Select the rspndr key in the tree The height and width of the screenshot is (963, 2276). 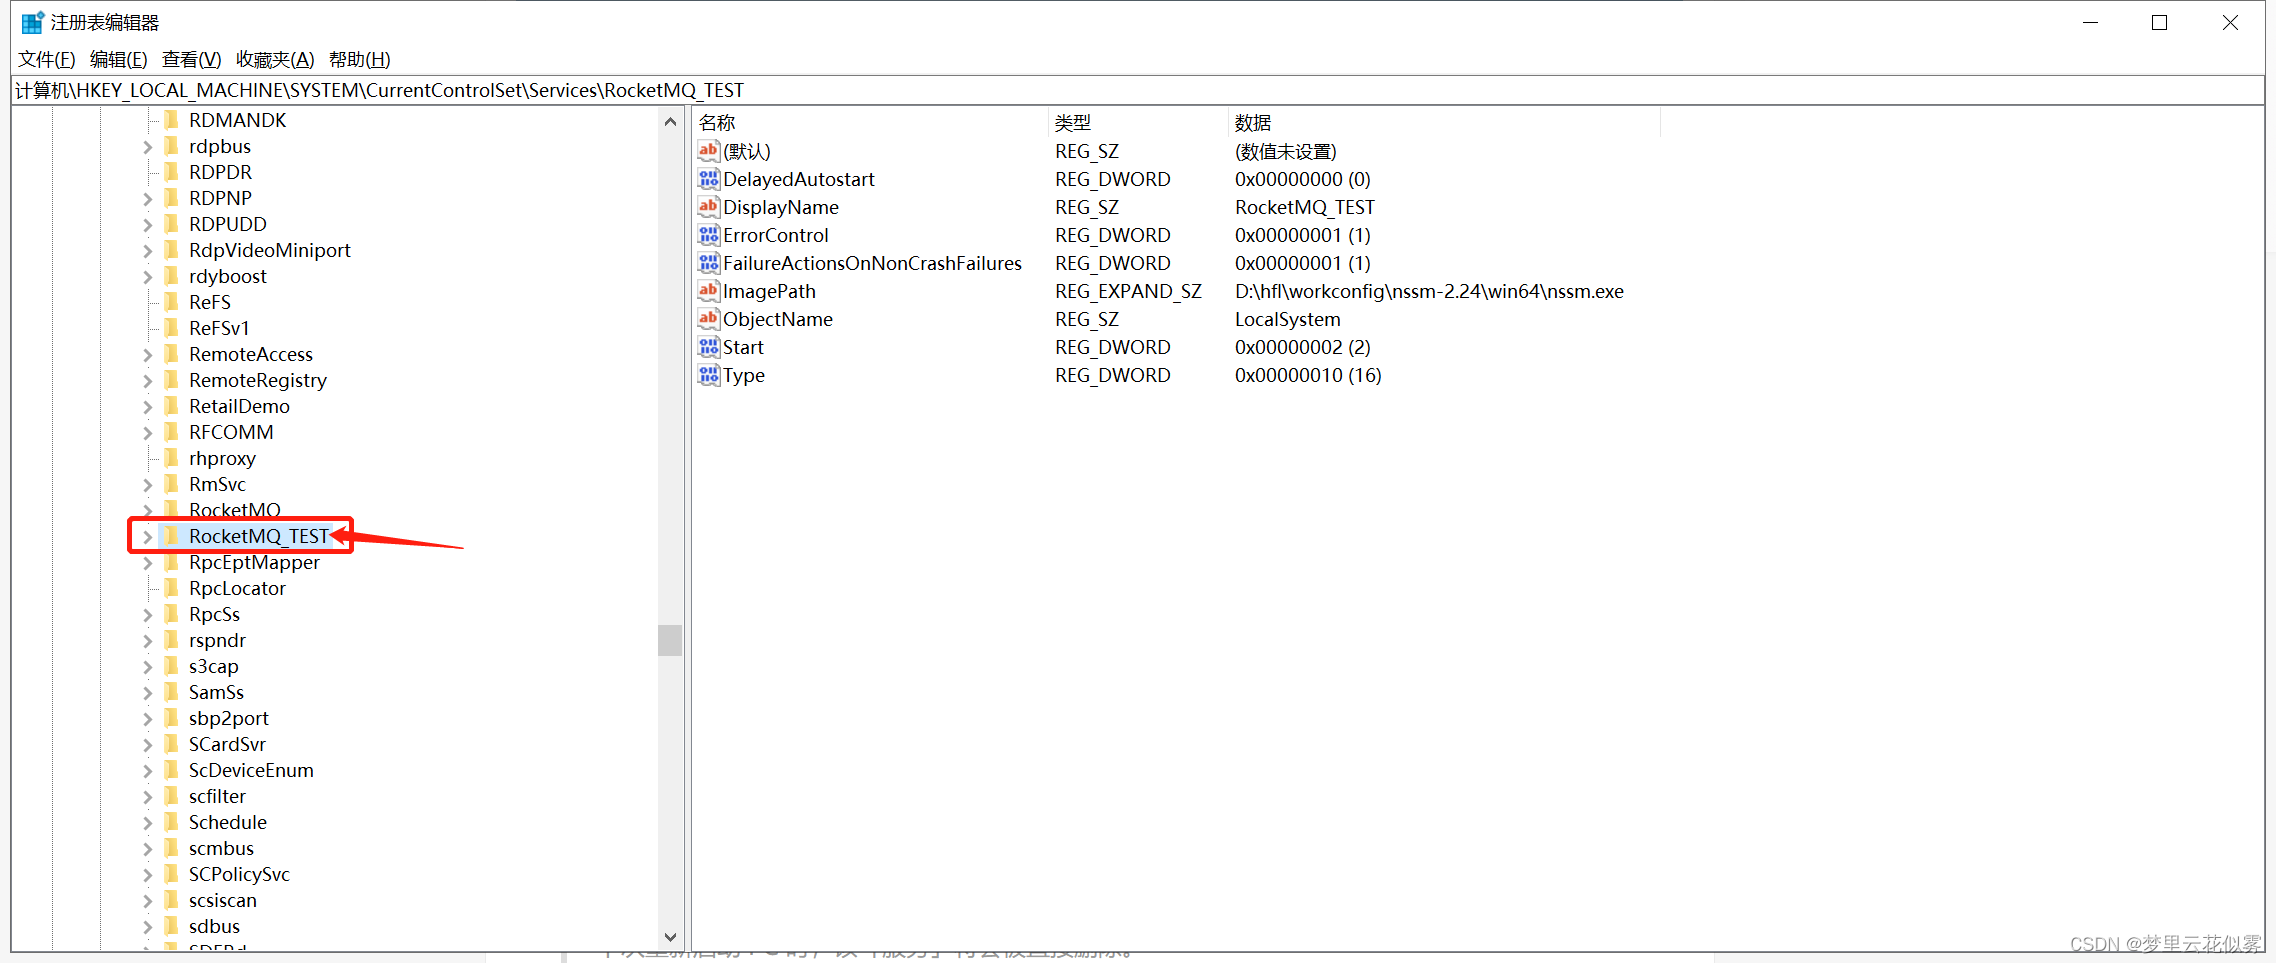(217, 640)
